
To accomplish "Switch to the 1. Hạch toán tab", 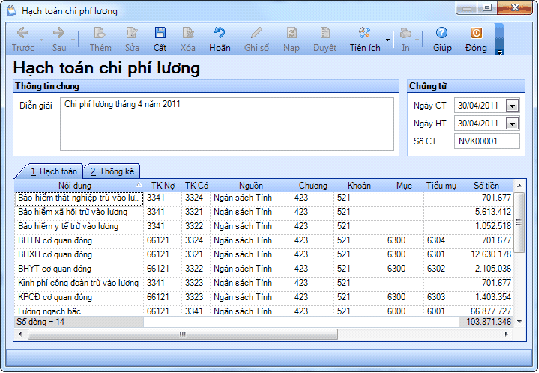I will click(52, 171).
